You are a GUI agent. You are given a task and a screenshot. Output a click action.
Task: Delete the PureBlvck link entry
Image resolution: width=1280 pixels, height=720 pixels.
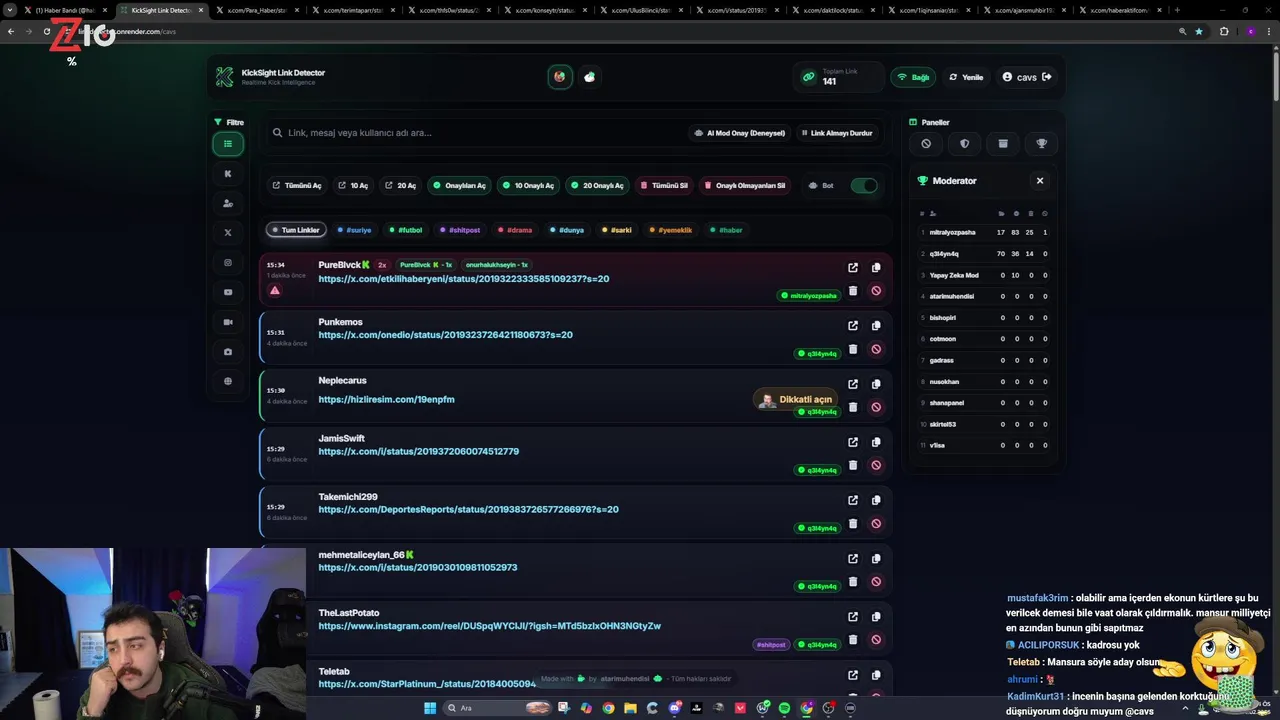(853, 291)
